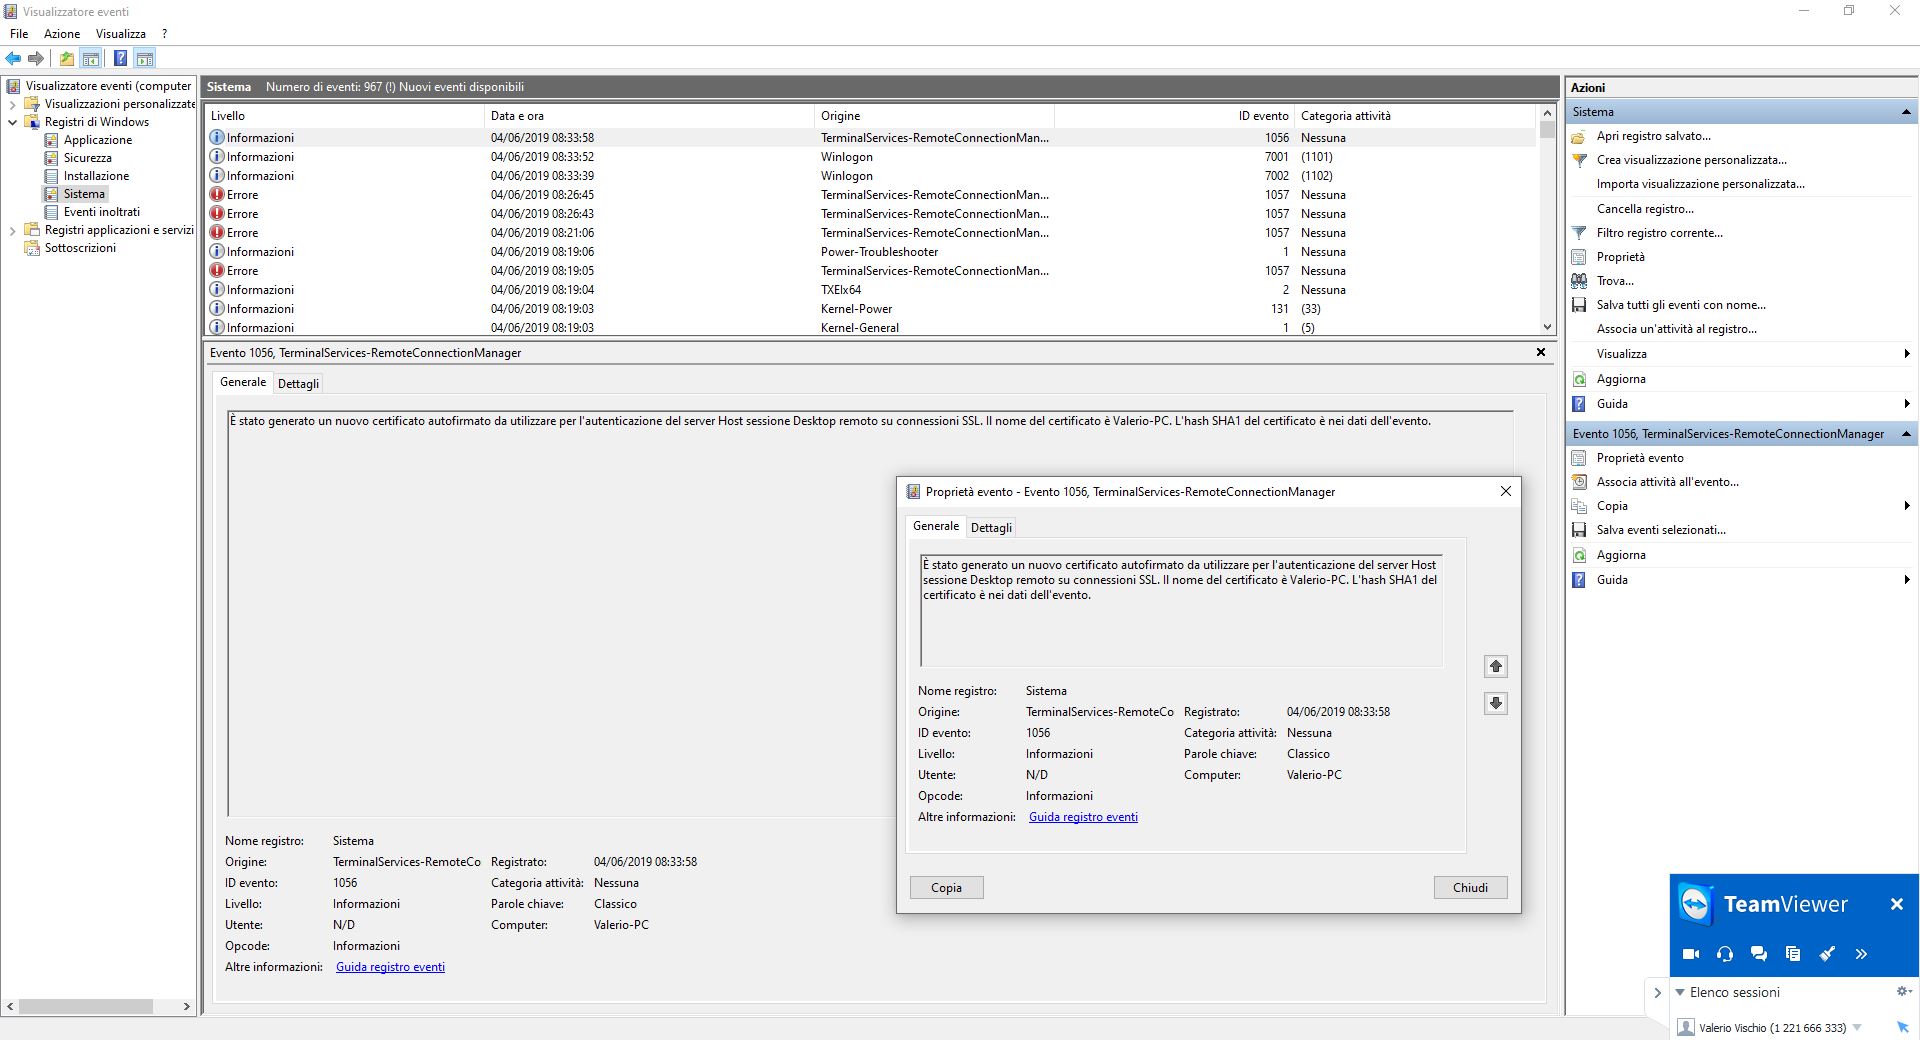This screenshot has height=1040, width=1920.
Task: Sort events by Livello column header
Action: (x=344, y=116)
